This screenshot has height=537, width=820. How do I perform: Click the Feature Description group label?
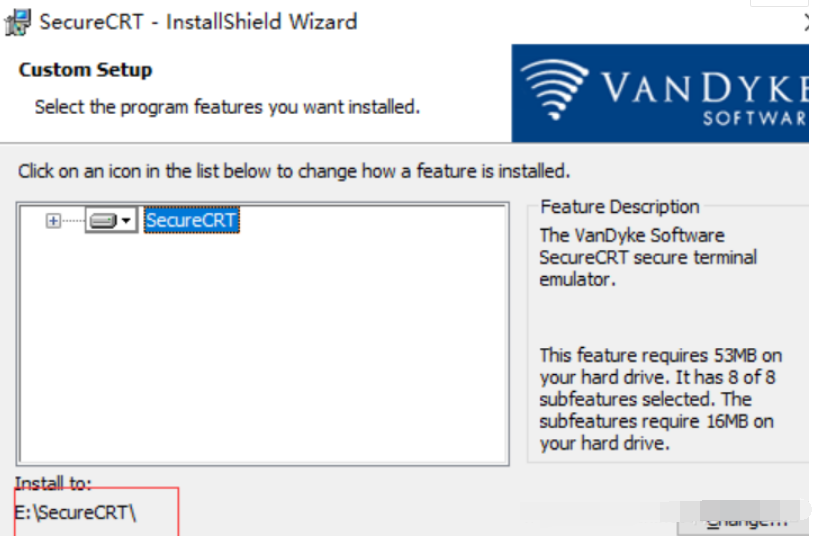[619, 207]
